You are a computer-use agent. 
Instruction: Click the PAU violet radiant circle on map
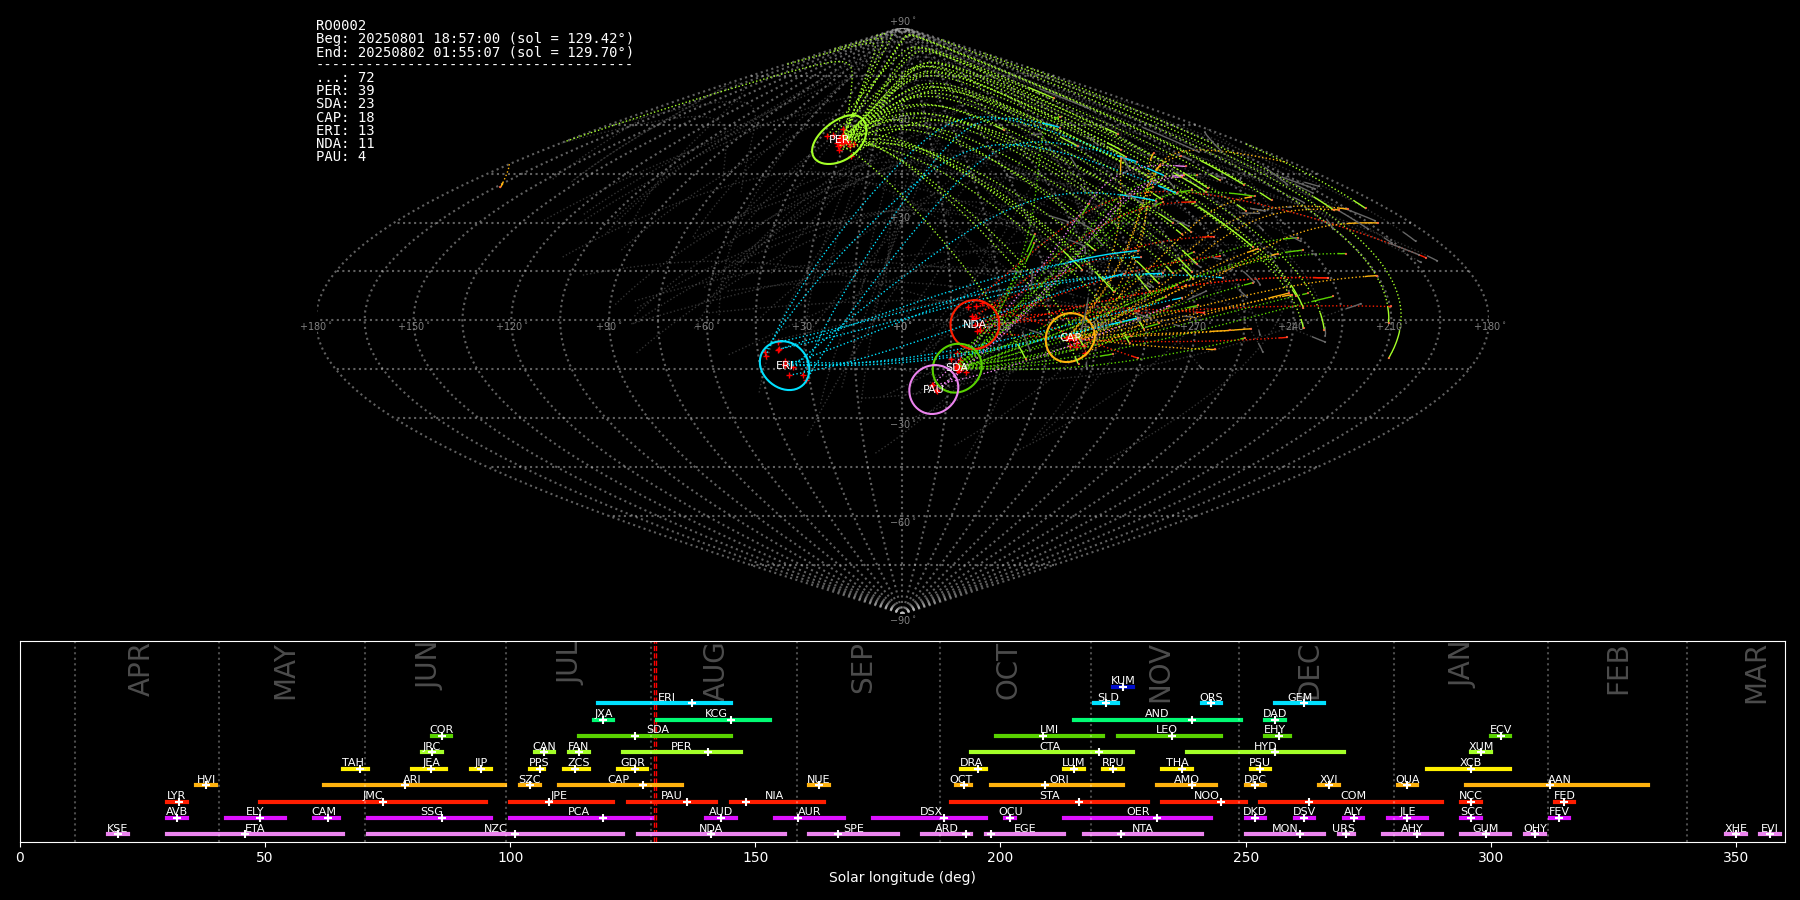click(x=933, y=389)
